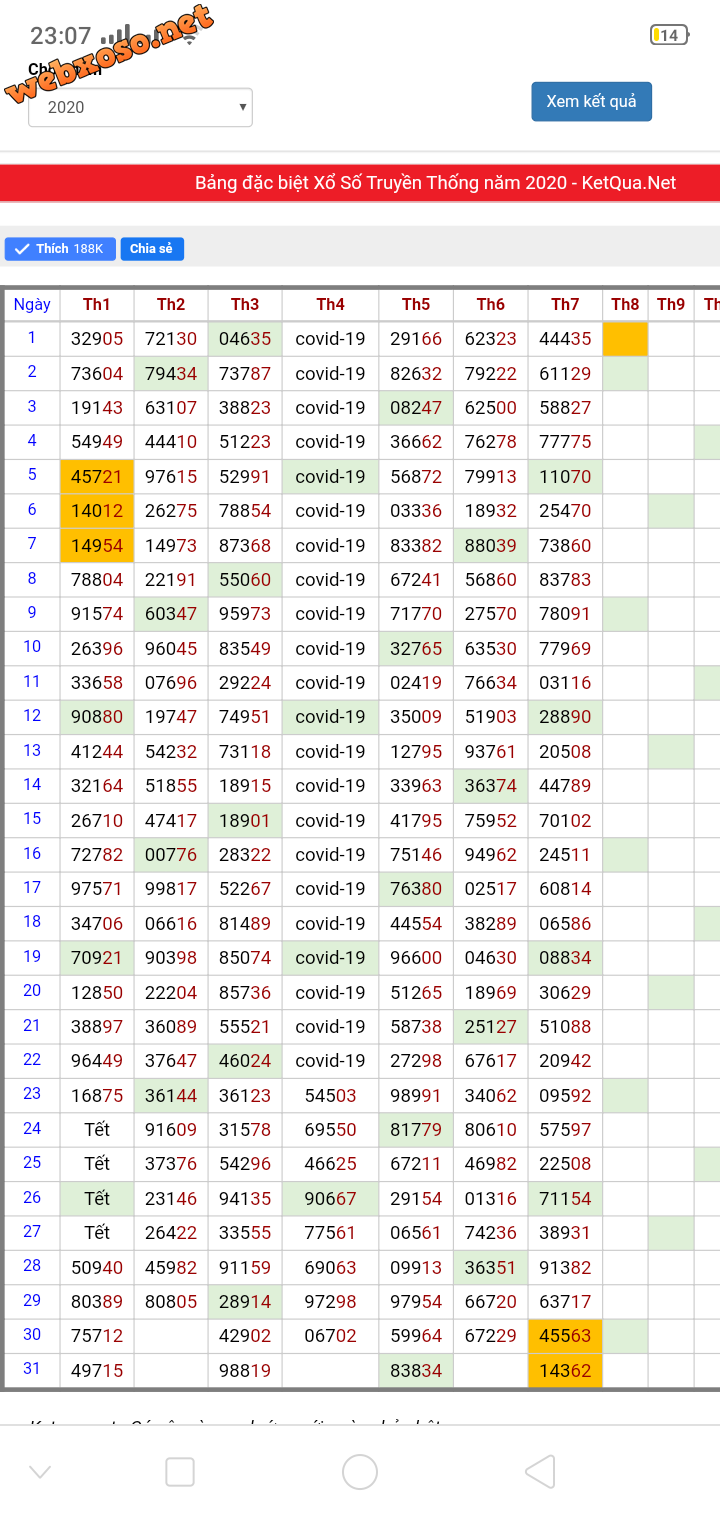Viewport: 720px width, 1520px height.
Task: Click cell 36351 in Th6
Action: [x=491, y=1267]
